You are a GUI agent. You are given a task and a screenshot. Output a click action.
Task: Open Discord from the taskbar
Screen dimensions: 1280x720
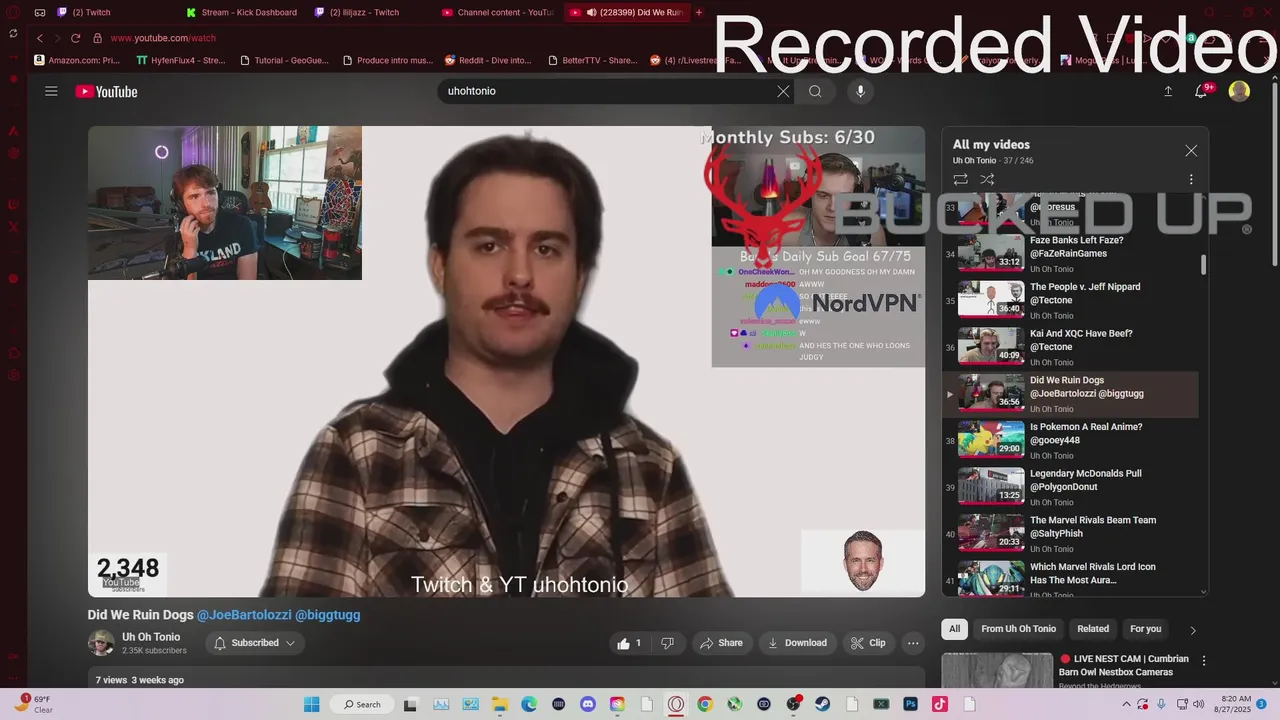(x=588, y=704)
